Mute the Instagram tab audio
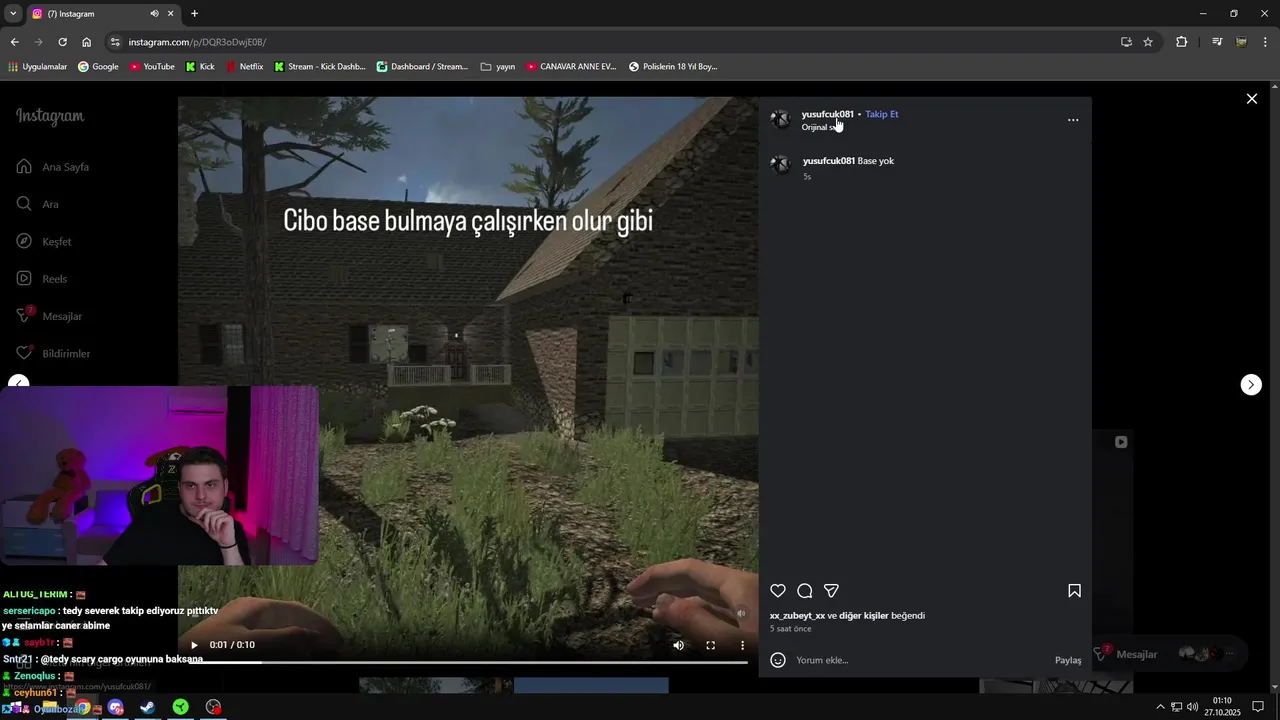The image size is (1280, 720). 154,14
